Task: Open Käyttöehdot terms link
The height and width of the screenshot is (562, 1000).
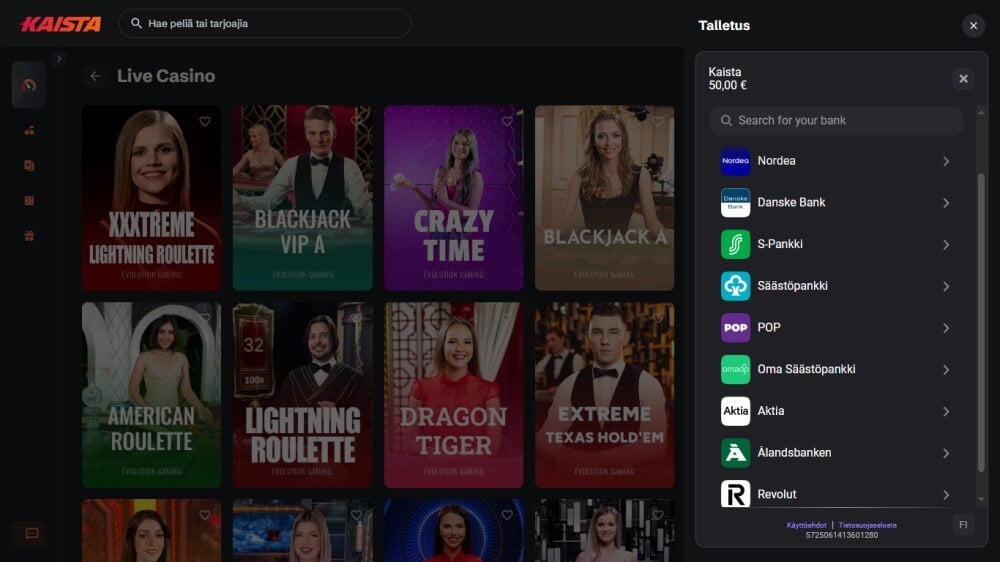Action: point(806,525)
